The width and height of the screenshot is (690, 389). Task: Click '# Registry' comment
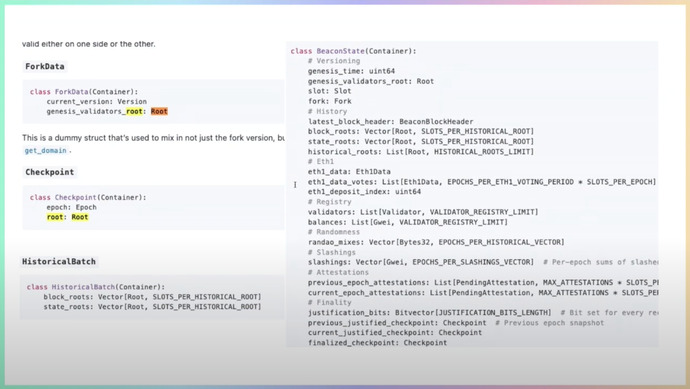click(x=330, y=202)
